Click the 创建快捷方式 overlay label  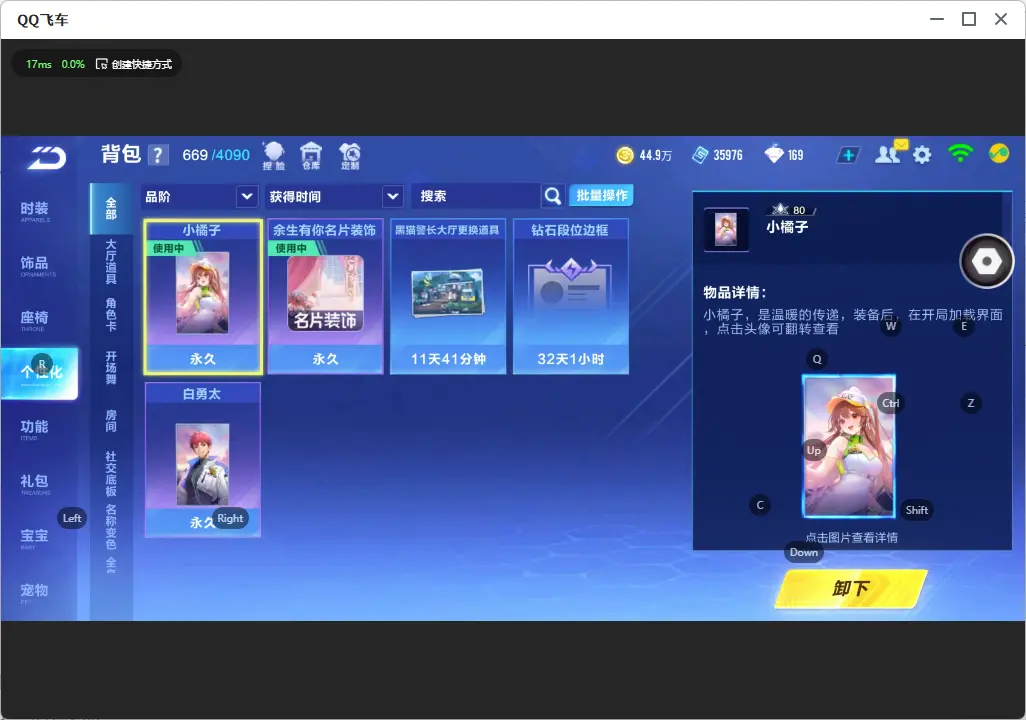[141, 64]
